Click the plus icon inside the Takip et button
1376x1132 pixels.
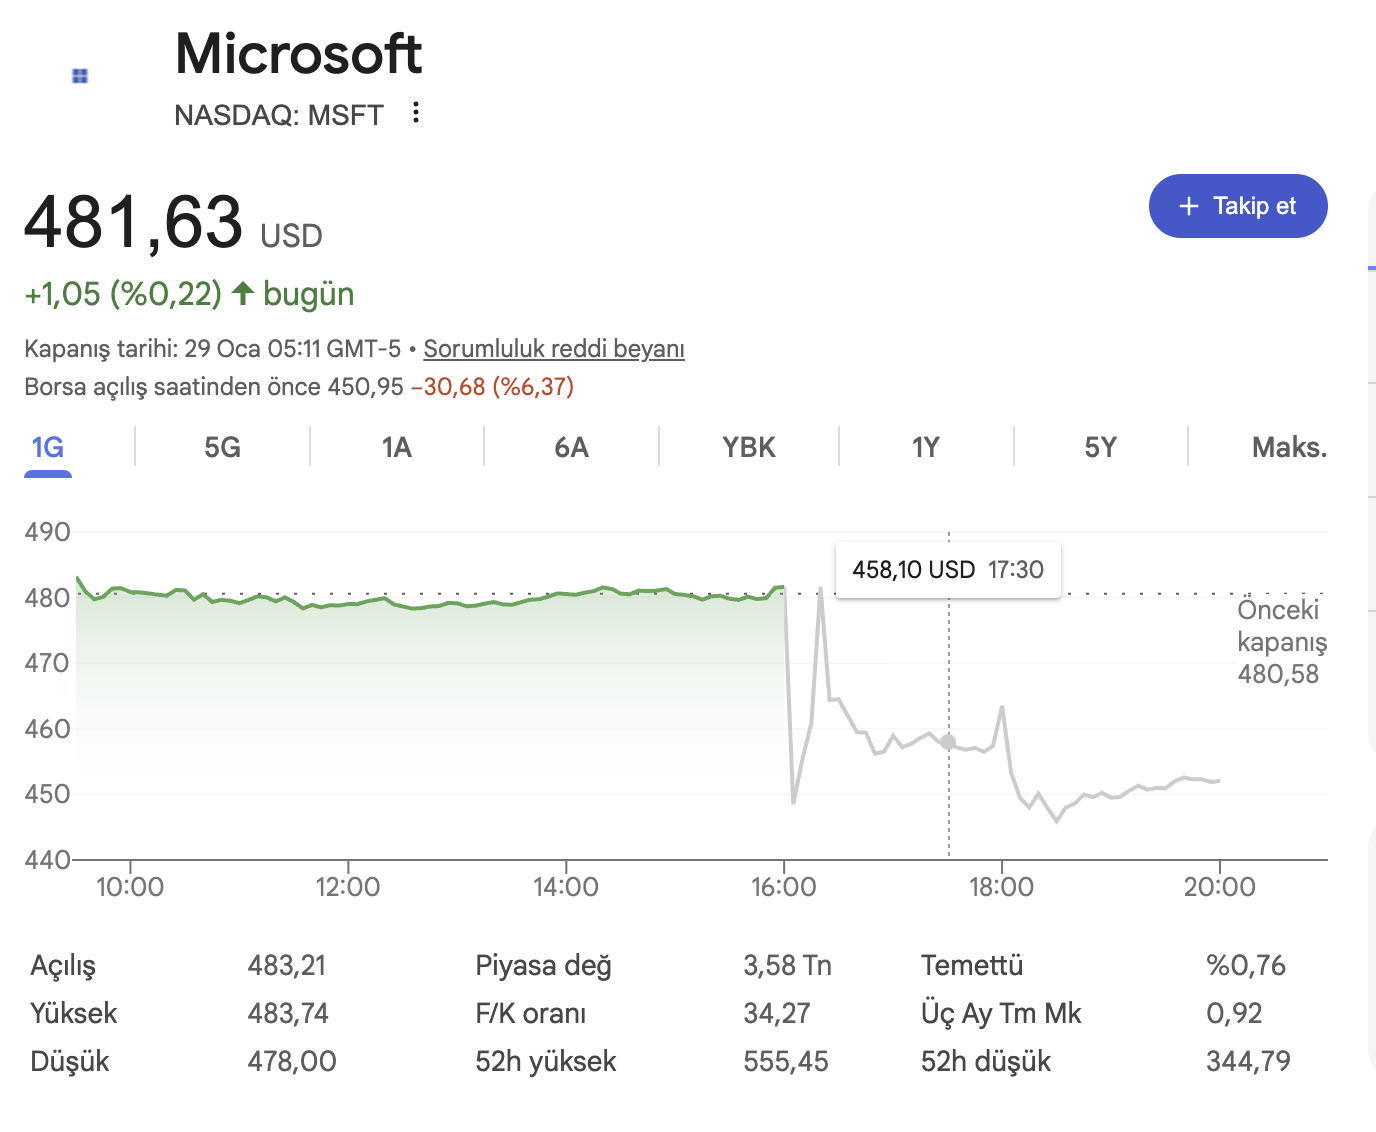click(x=1188, y=206)
